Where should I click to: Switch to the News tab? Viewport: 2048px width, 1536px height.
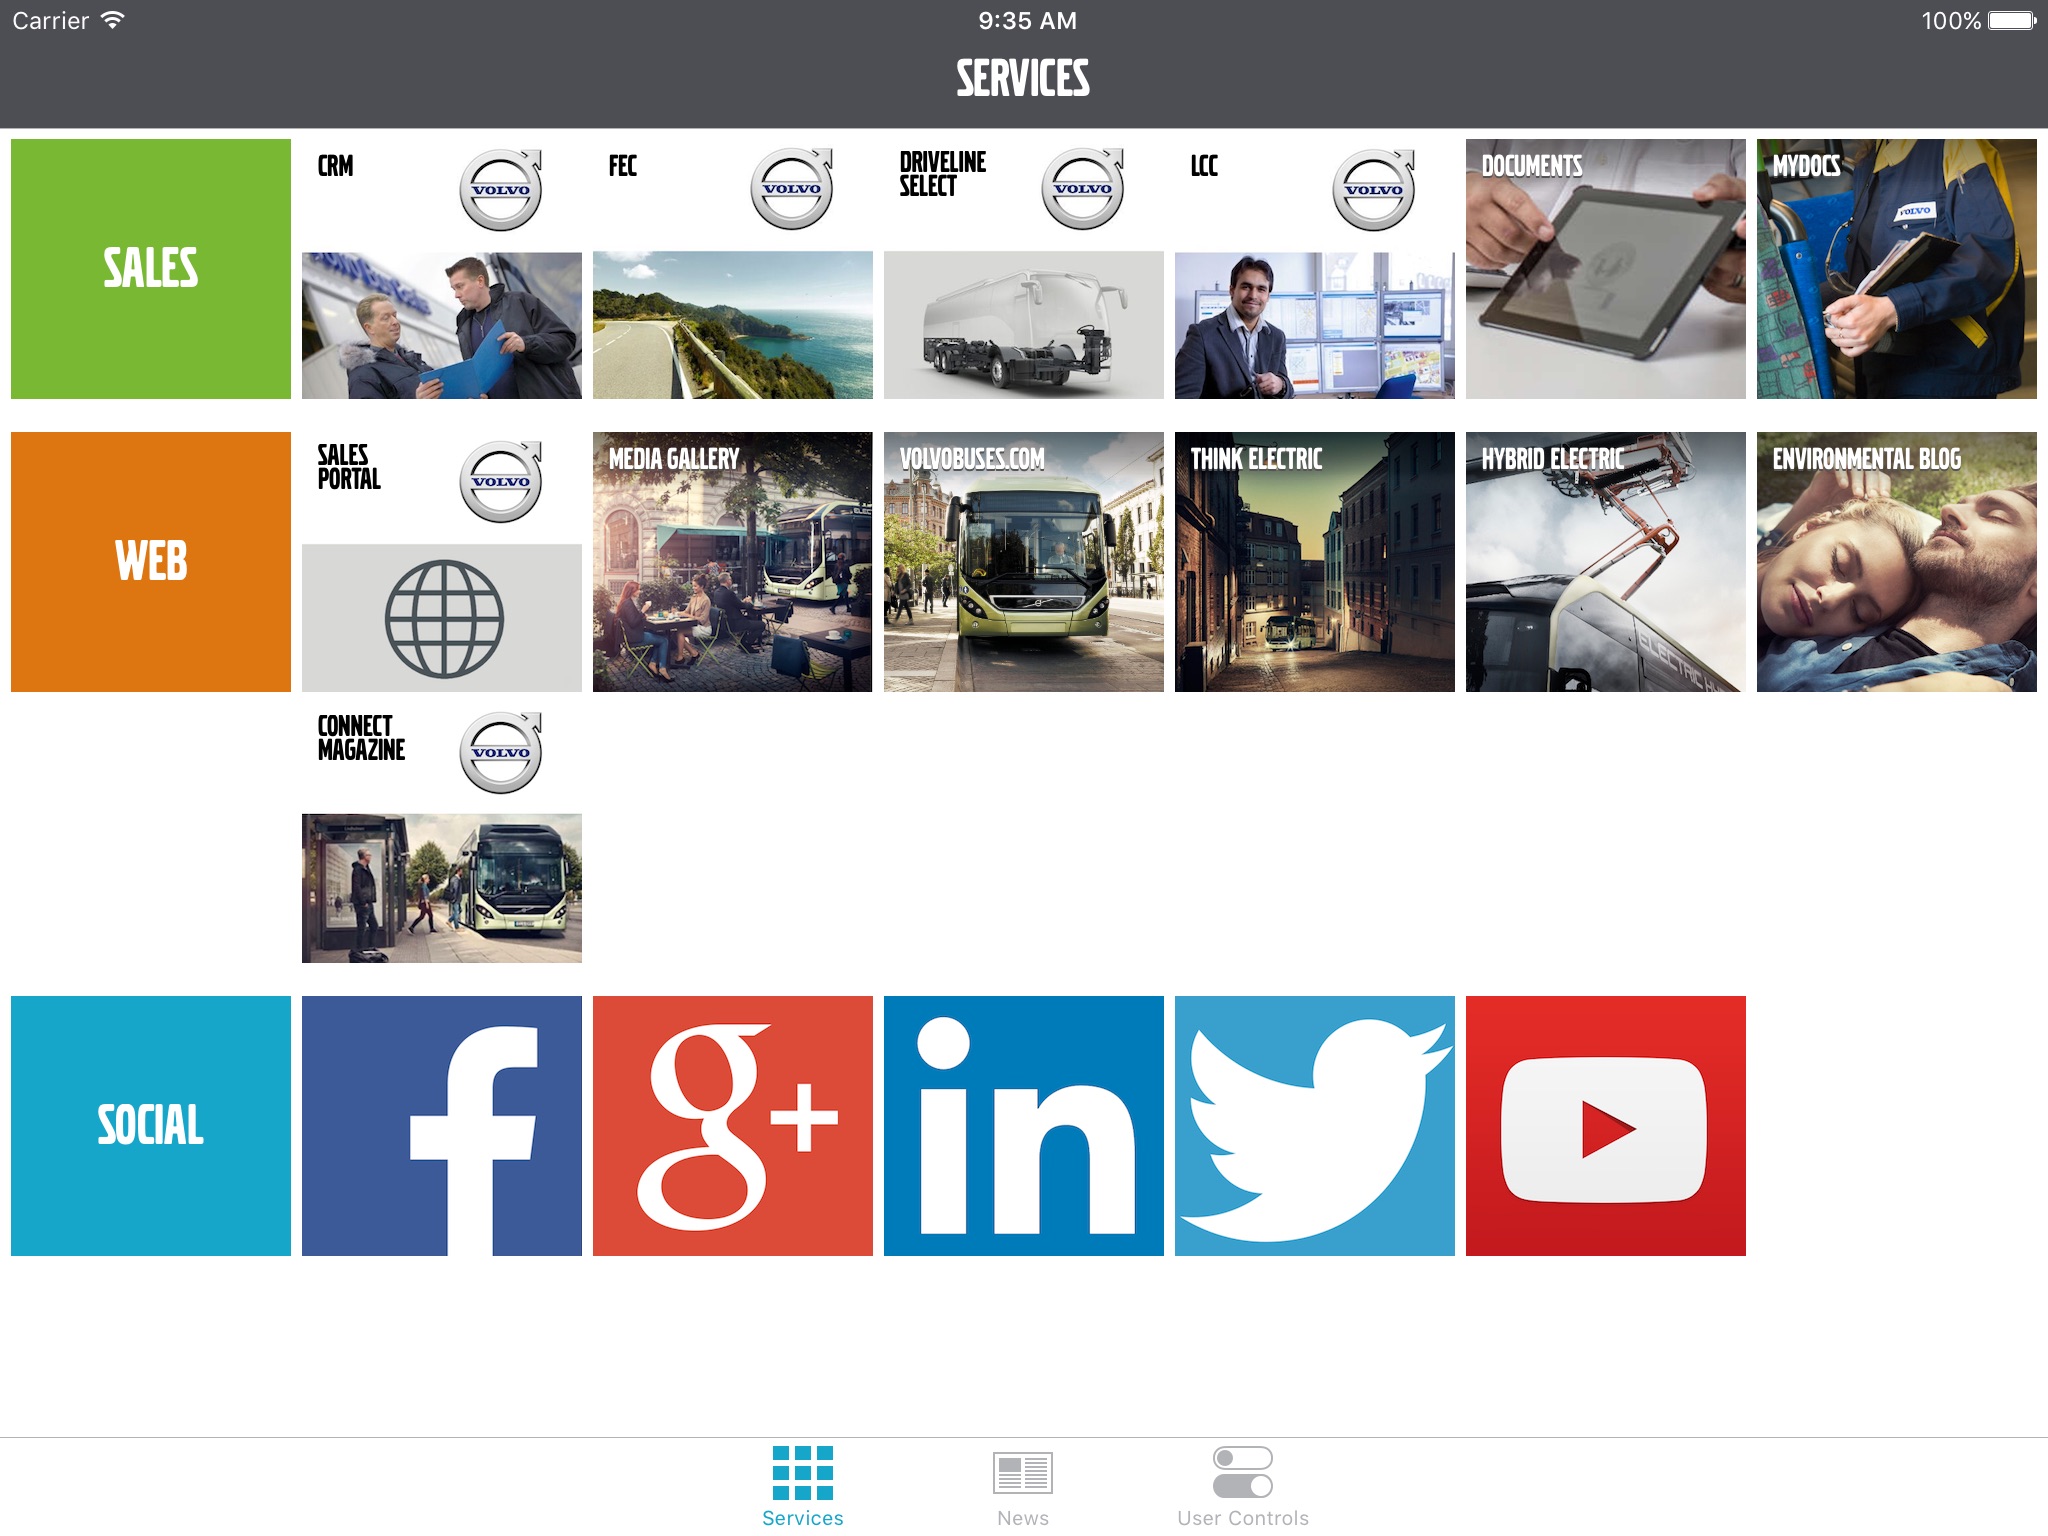click(x=1022, y=1484)
